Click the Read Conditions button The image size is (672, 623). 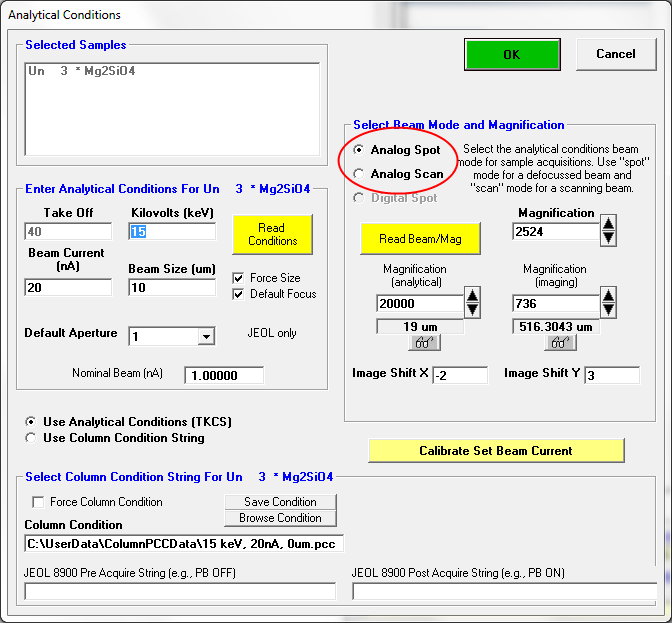pos(272,234)
